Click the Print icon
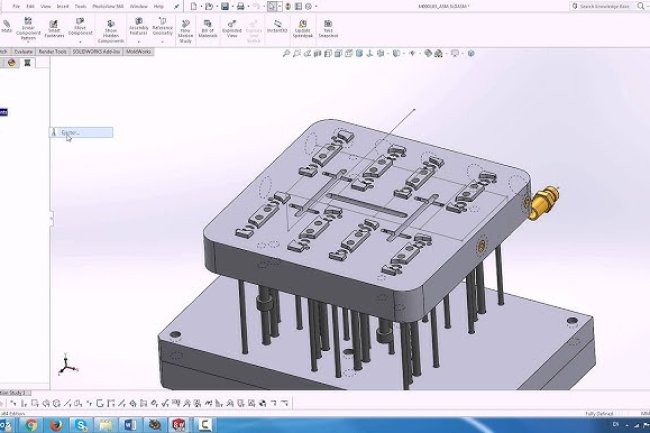This screenshot has width=650, height=433. [240, 6]
